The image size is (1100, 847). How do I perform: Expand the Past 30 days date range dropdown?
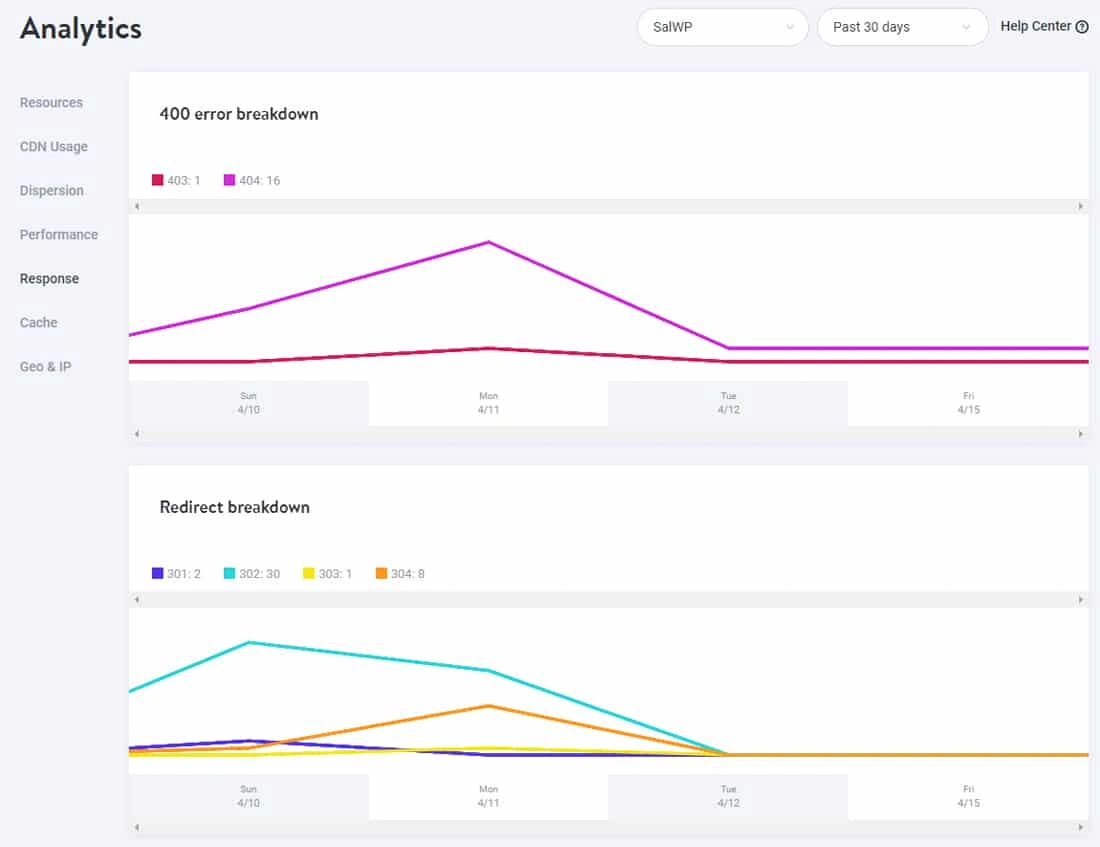(900, 27)
